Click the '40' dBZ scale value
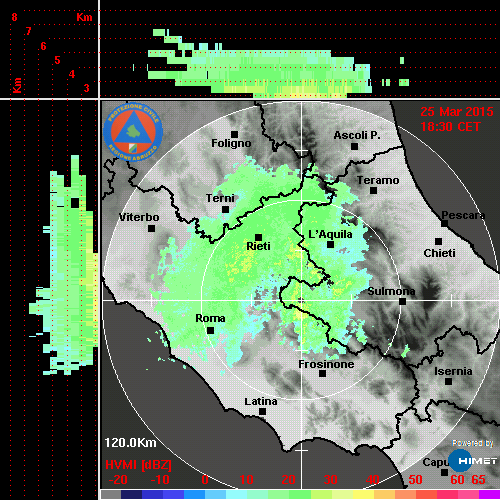 point(372,480)
